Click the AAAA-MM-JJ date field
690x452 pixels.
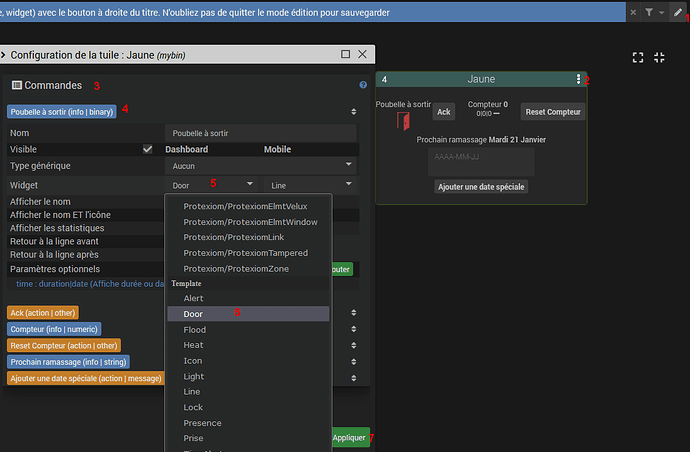coord(481,162)
